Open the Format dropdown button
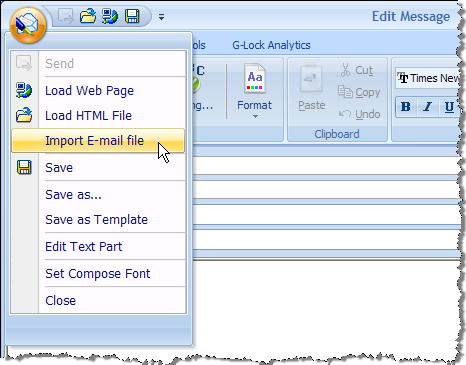The height and width of the screenshot is (365, 466). pos(255,91)
